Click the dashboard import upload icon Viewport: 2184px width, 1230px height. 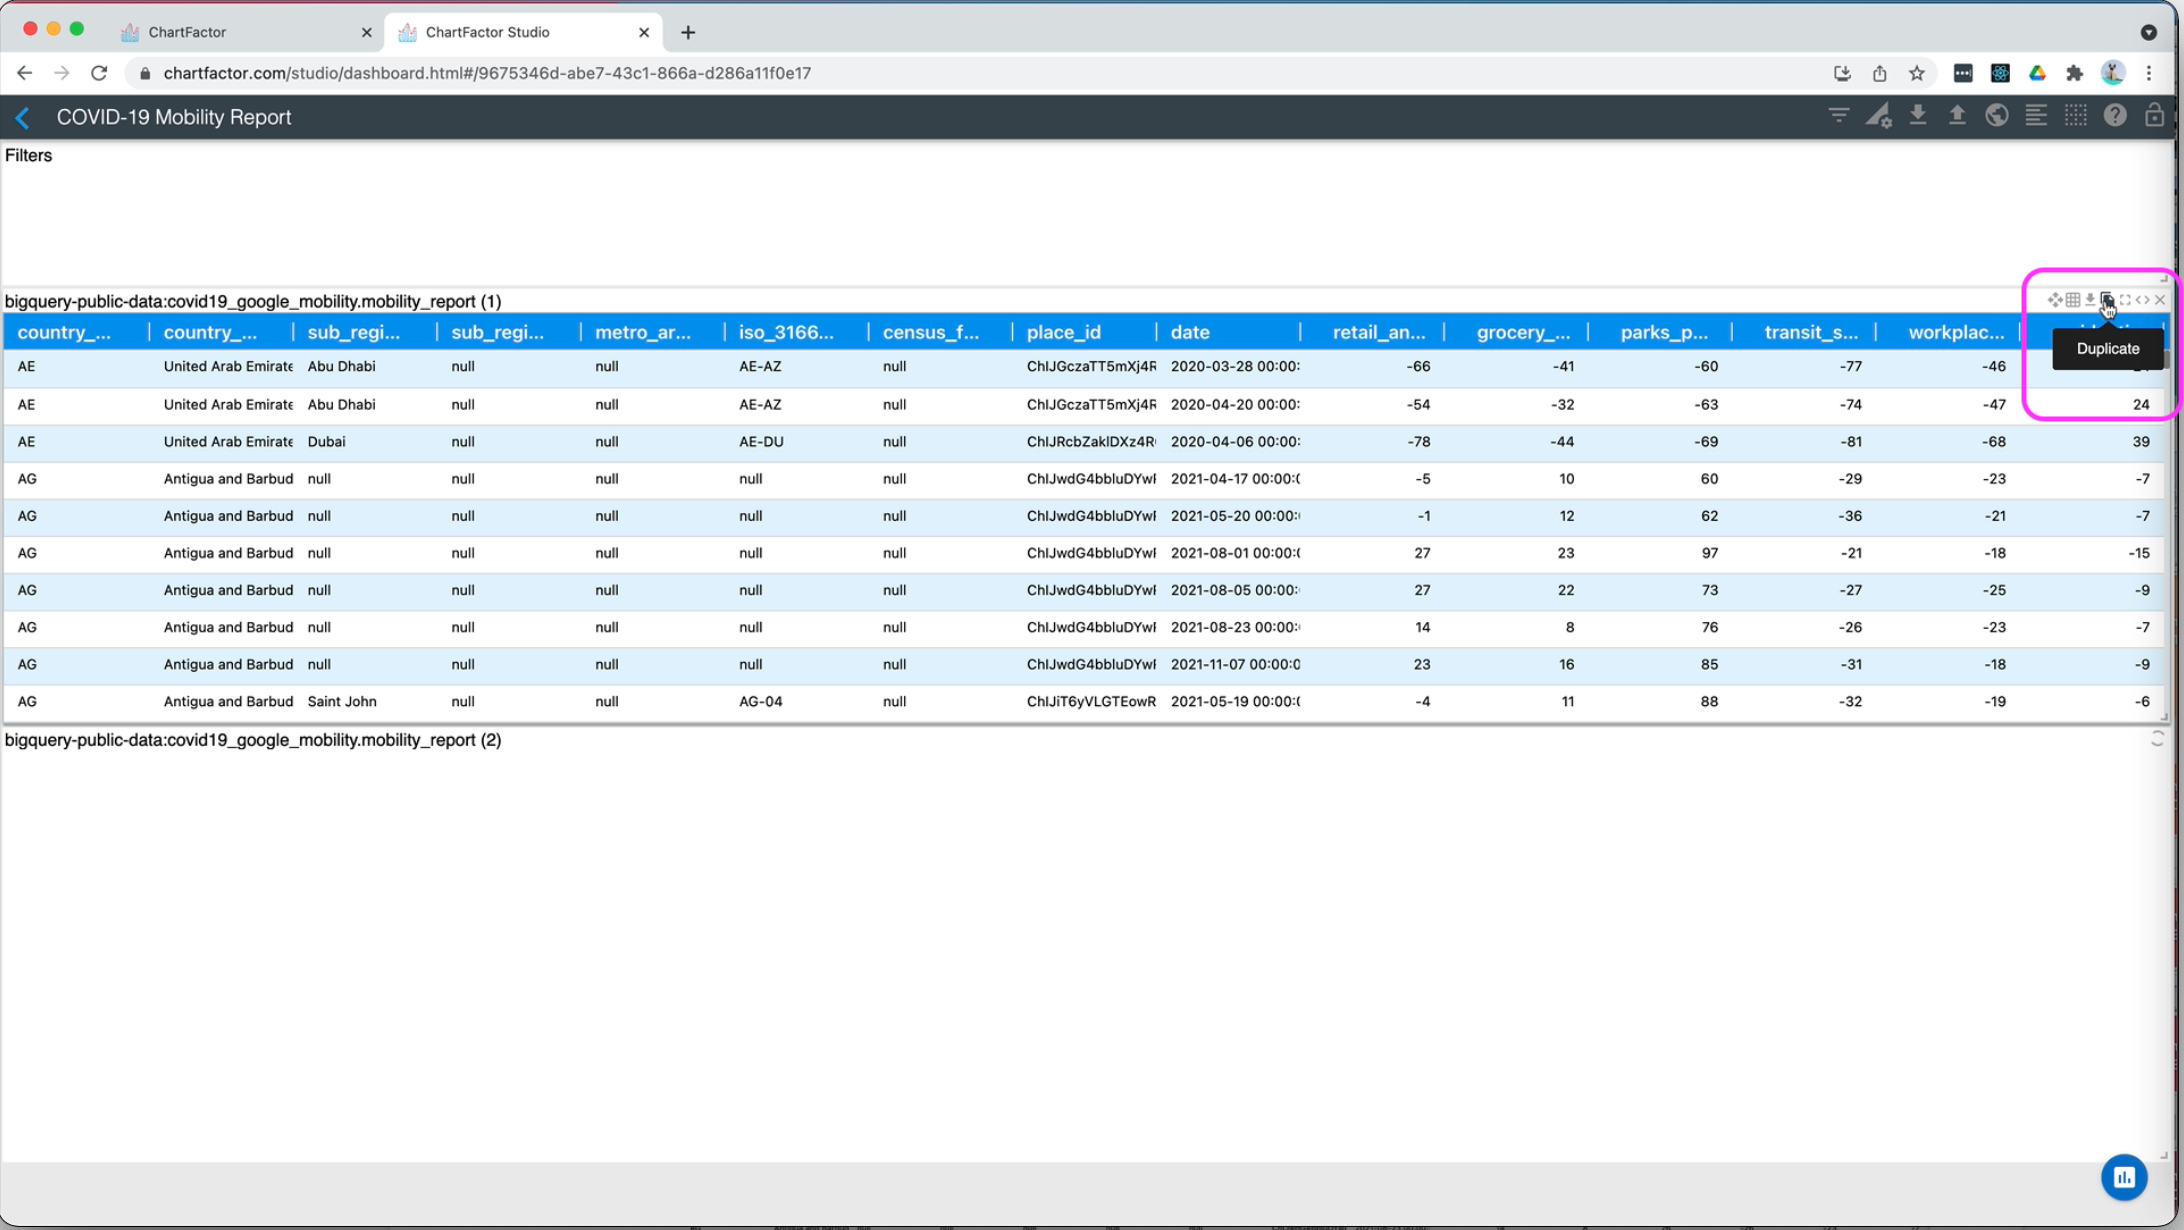pos(1957,116)
